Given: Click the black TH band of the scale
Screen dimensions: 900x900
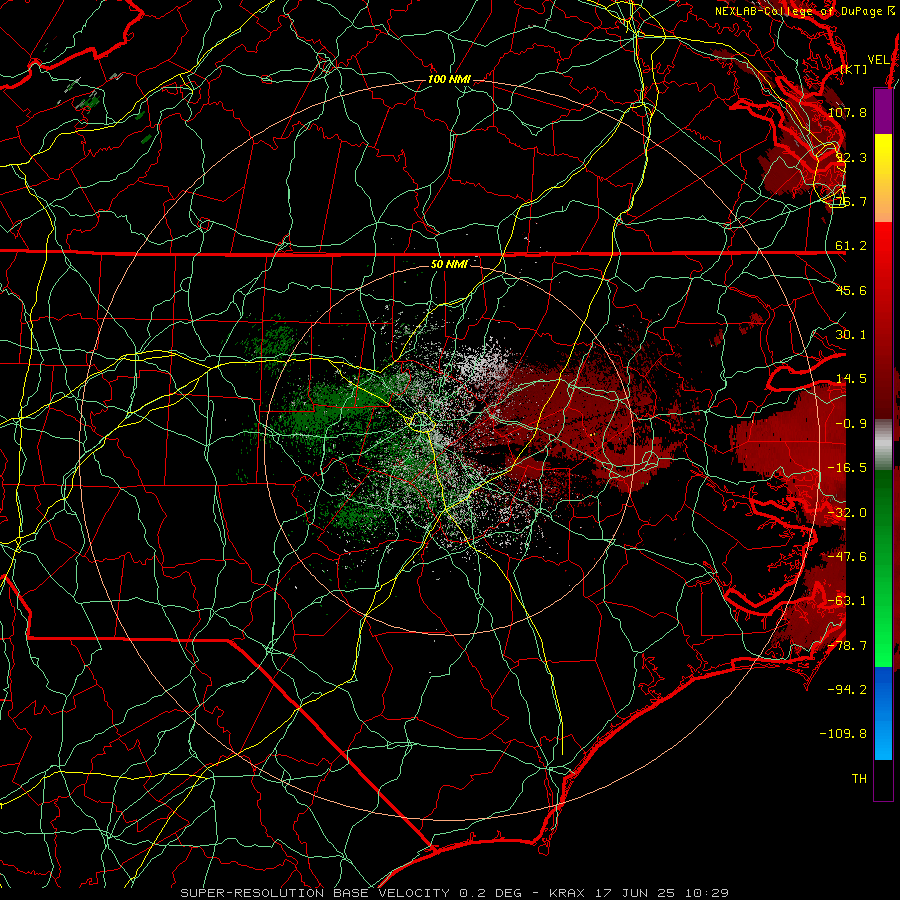Looking at the screenshot, I should (x=883, y=779).
